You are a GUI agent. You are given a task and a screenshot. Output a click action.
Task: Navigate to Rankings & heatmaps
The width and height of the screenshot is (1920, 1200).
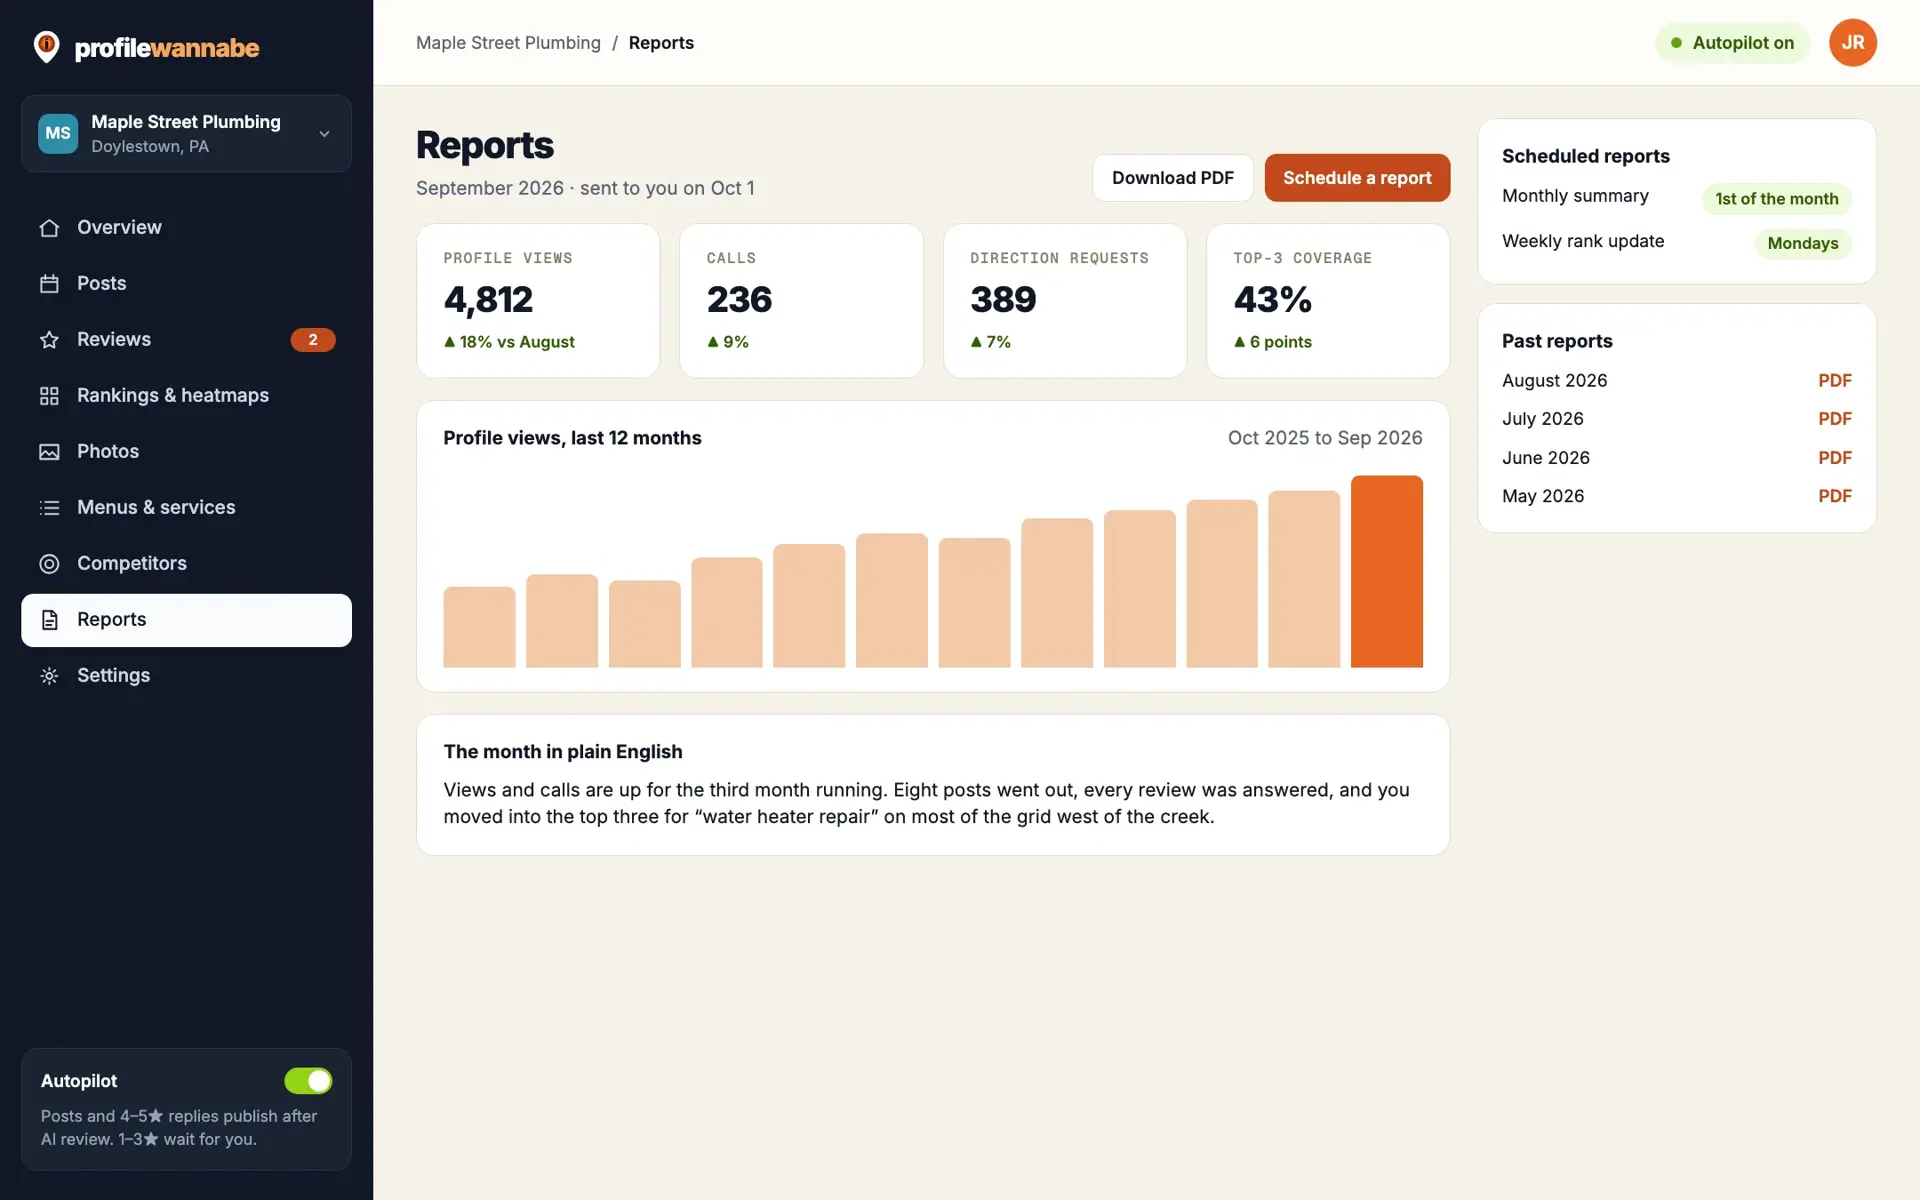[186, 396]
